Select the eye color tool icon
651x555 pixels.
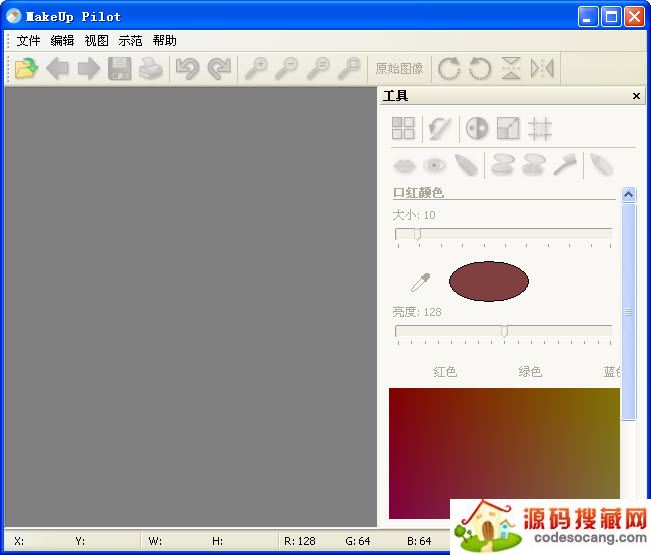coord(434,165)
